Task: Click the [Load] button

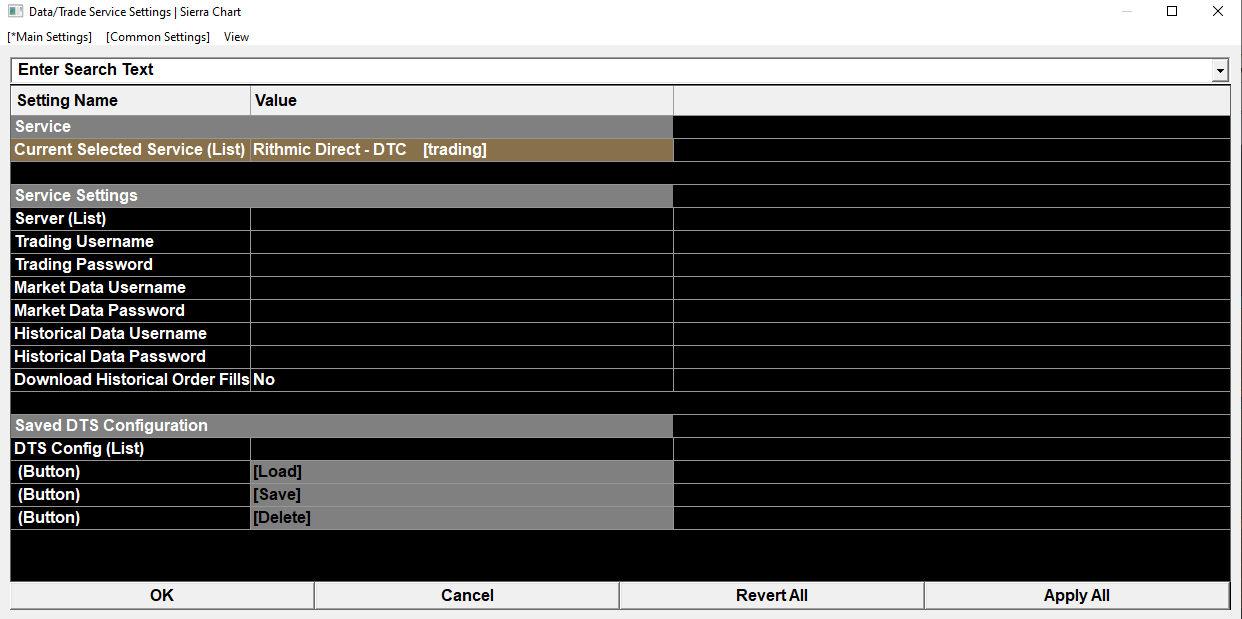Action: (462, 472)
